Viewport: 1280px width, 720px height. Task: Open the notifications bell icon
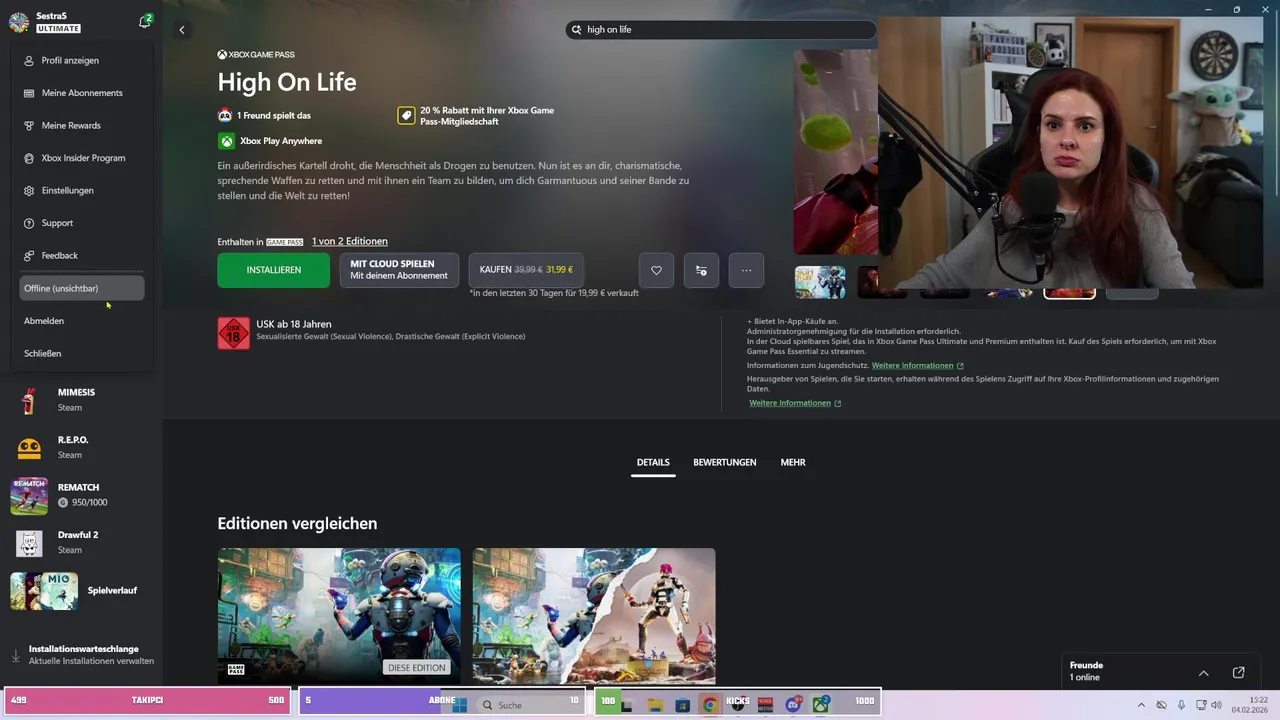point(145,21)
